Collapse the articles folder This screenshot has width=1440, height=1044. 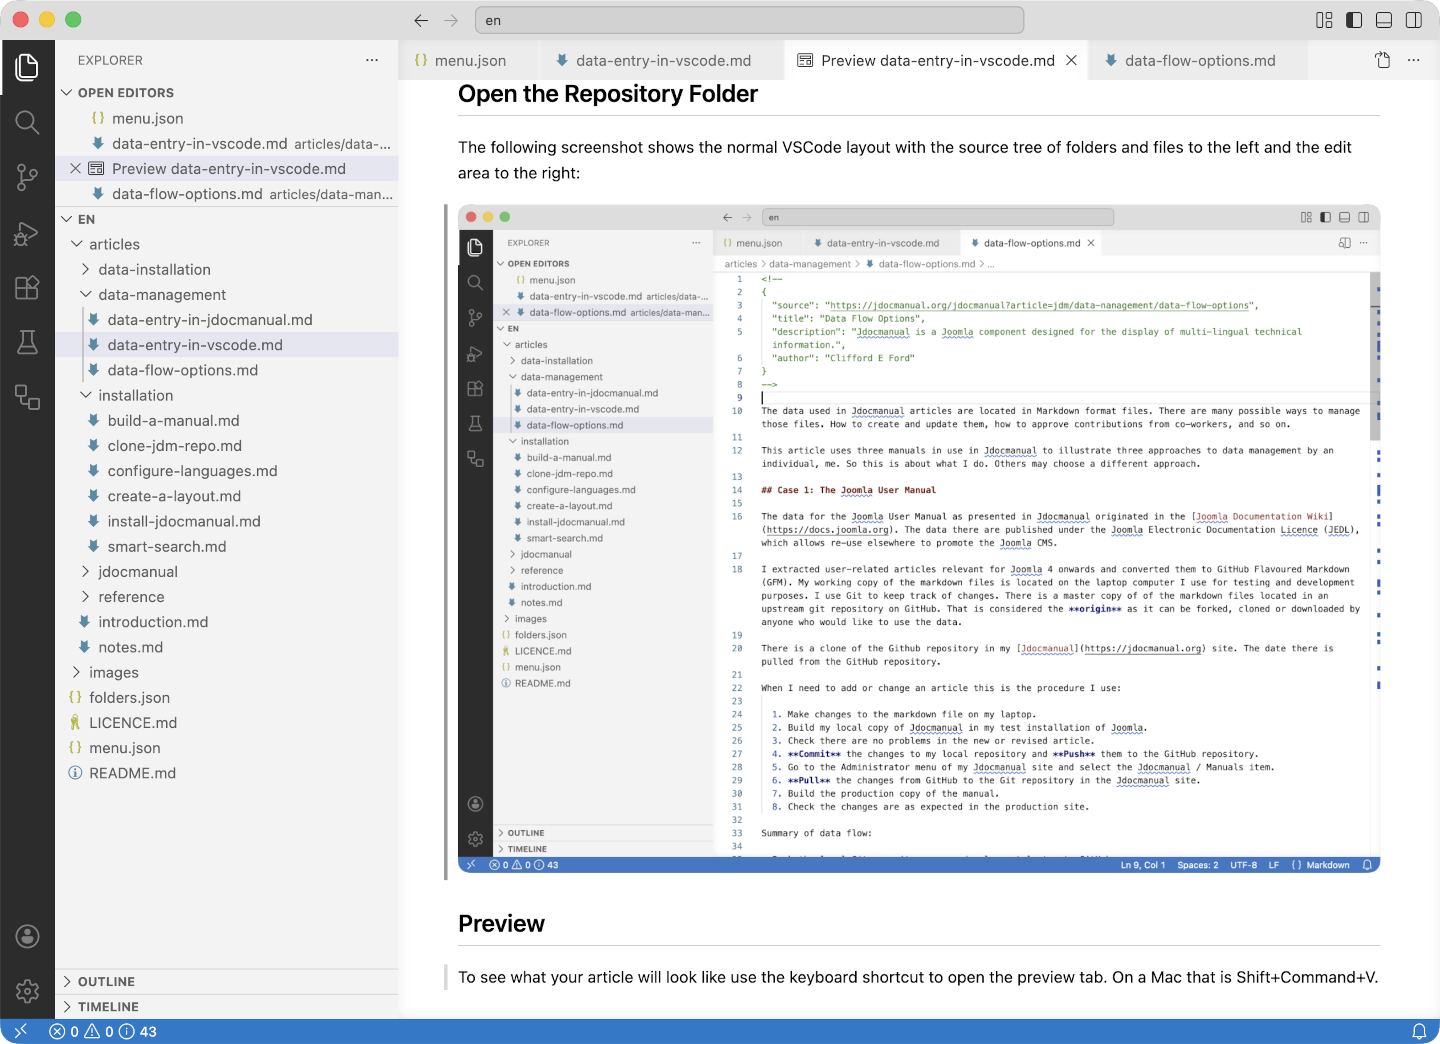pos(76,244)
